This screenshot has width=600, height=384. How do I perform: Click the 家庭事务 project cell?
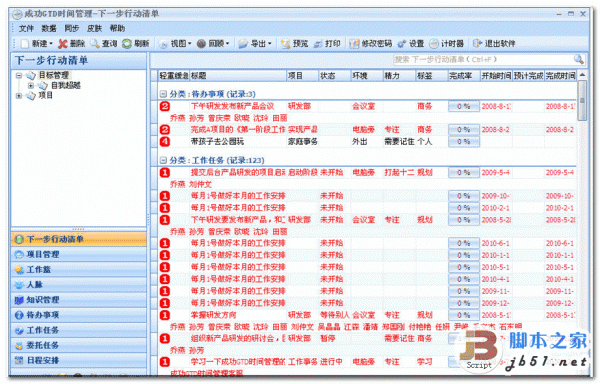(302, 142)
